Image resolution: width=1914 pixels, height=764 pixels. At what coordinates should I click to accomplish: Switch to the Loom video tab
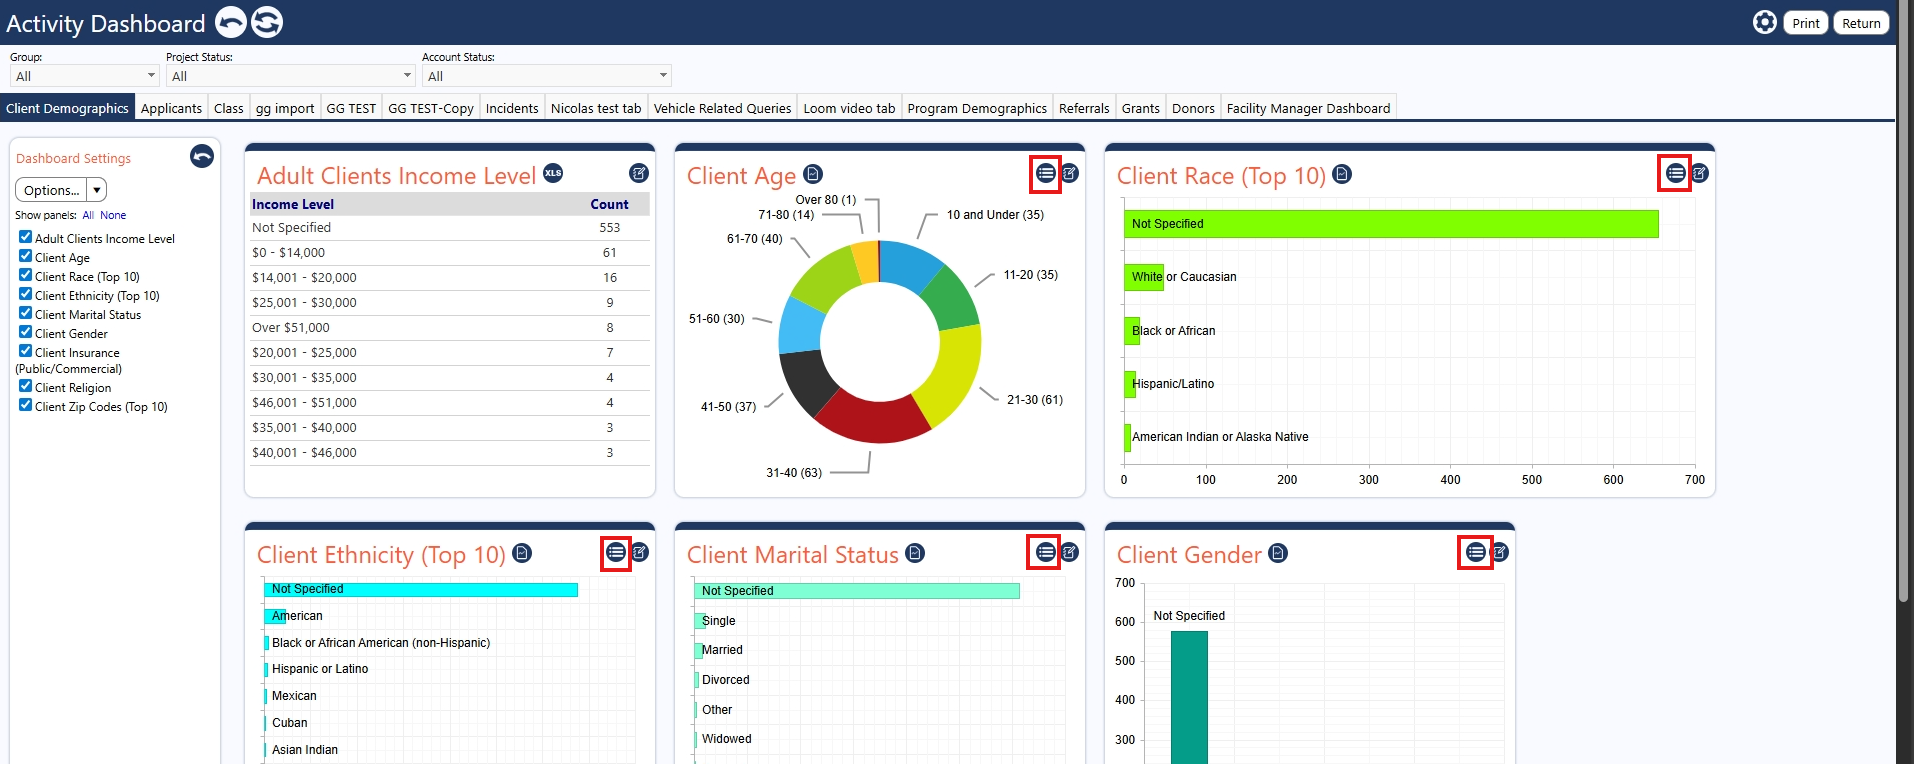click(x=849, y=108)
